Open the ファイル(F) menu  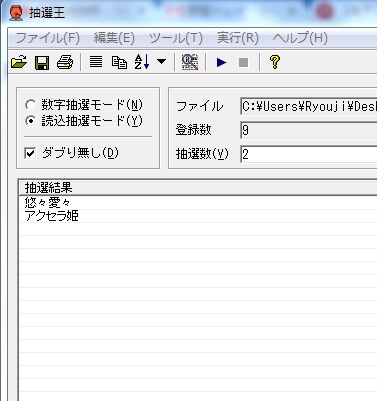click(x=48, y=38)
